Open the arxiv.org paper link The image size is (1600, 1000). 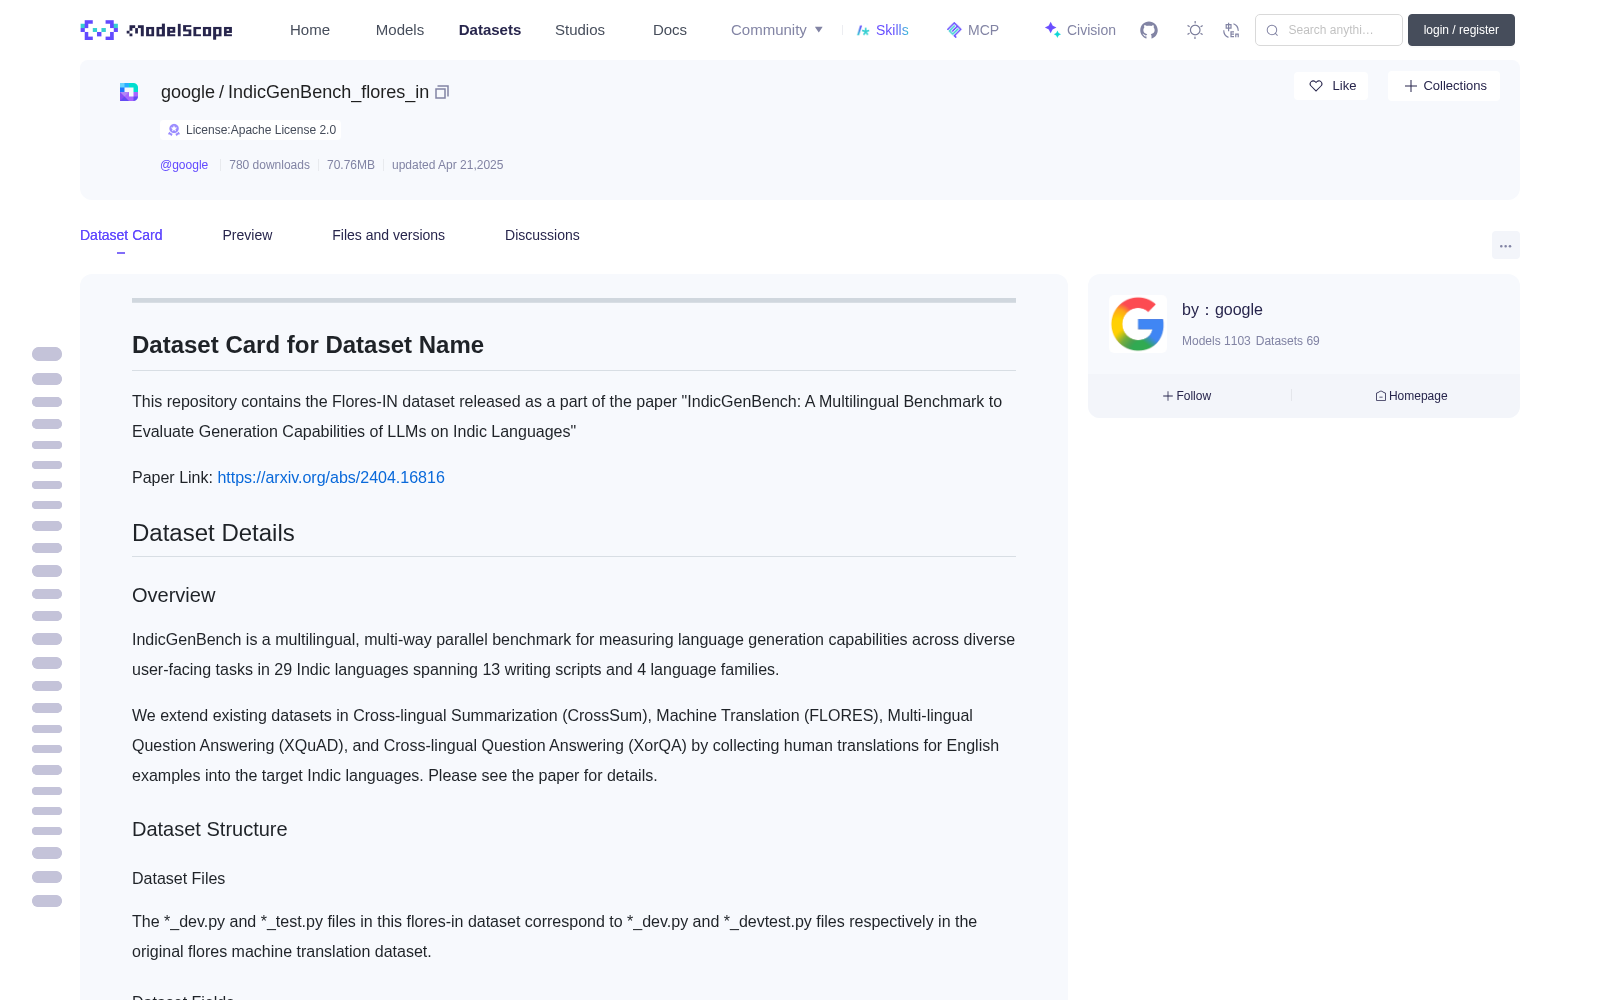point(331,478)
